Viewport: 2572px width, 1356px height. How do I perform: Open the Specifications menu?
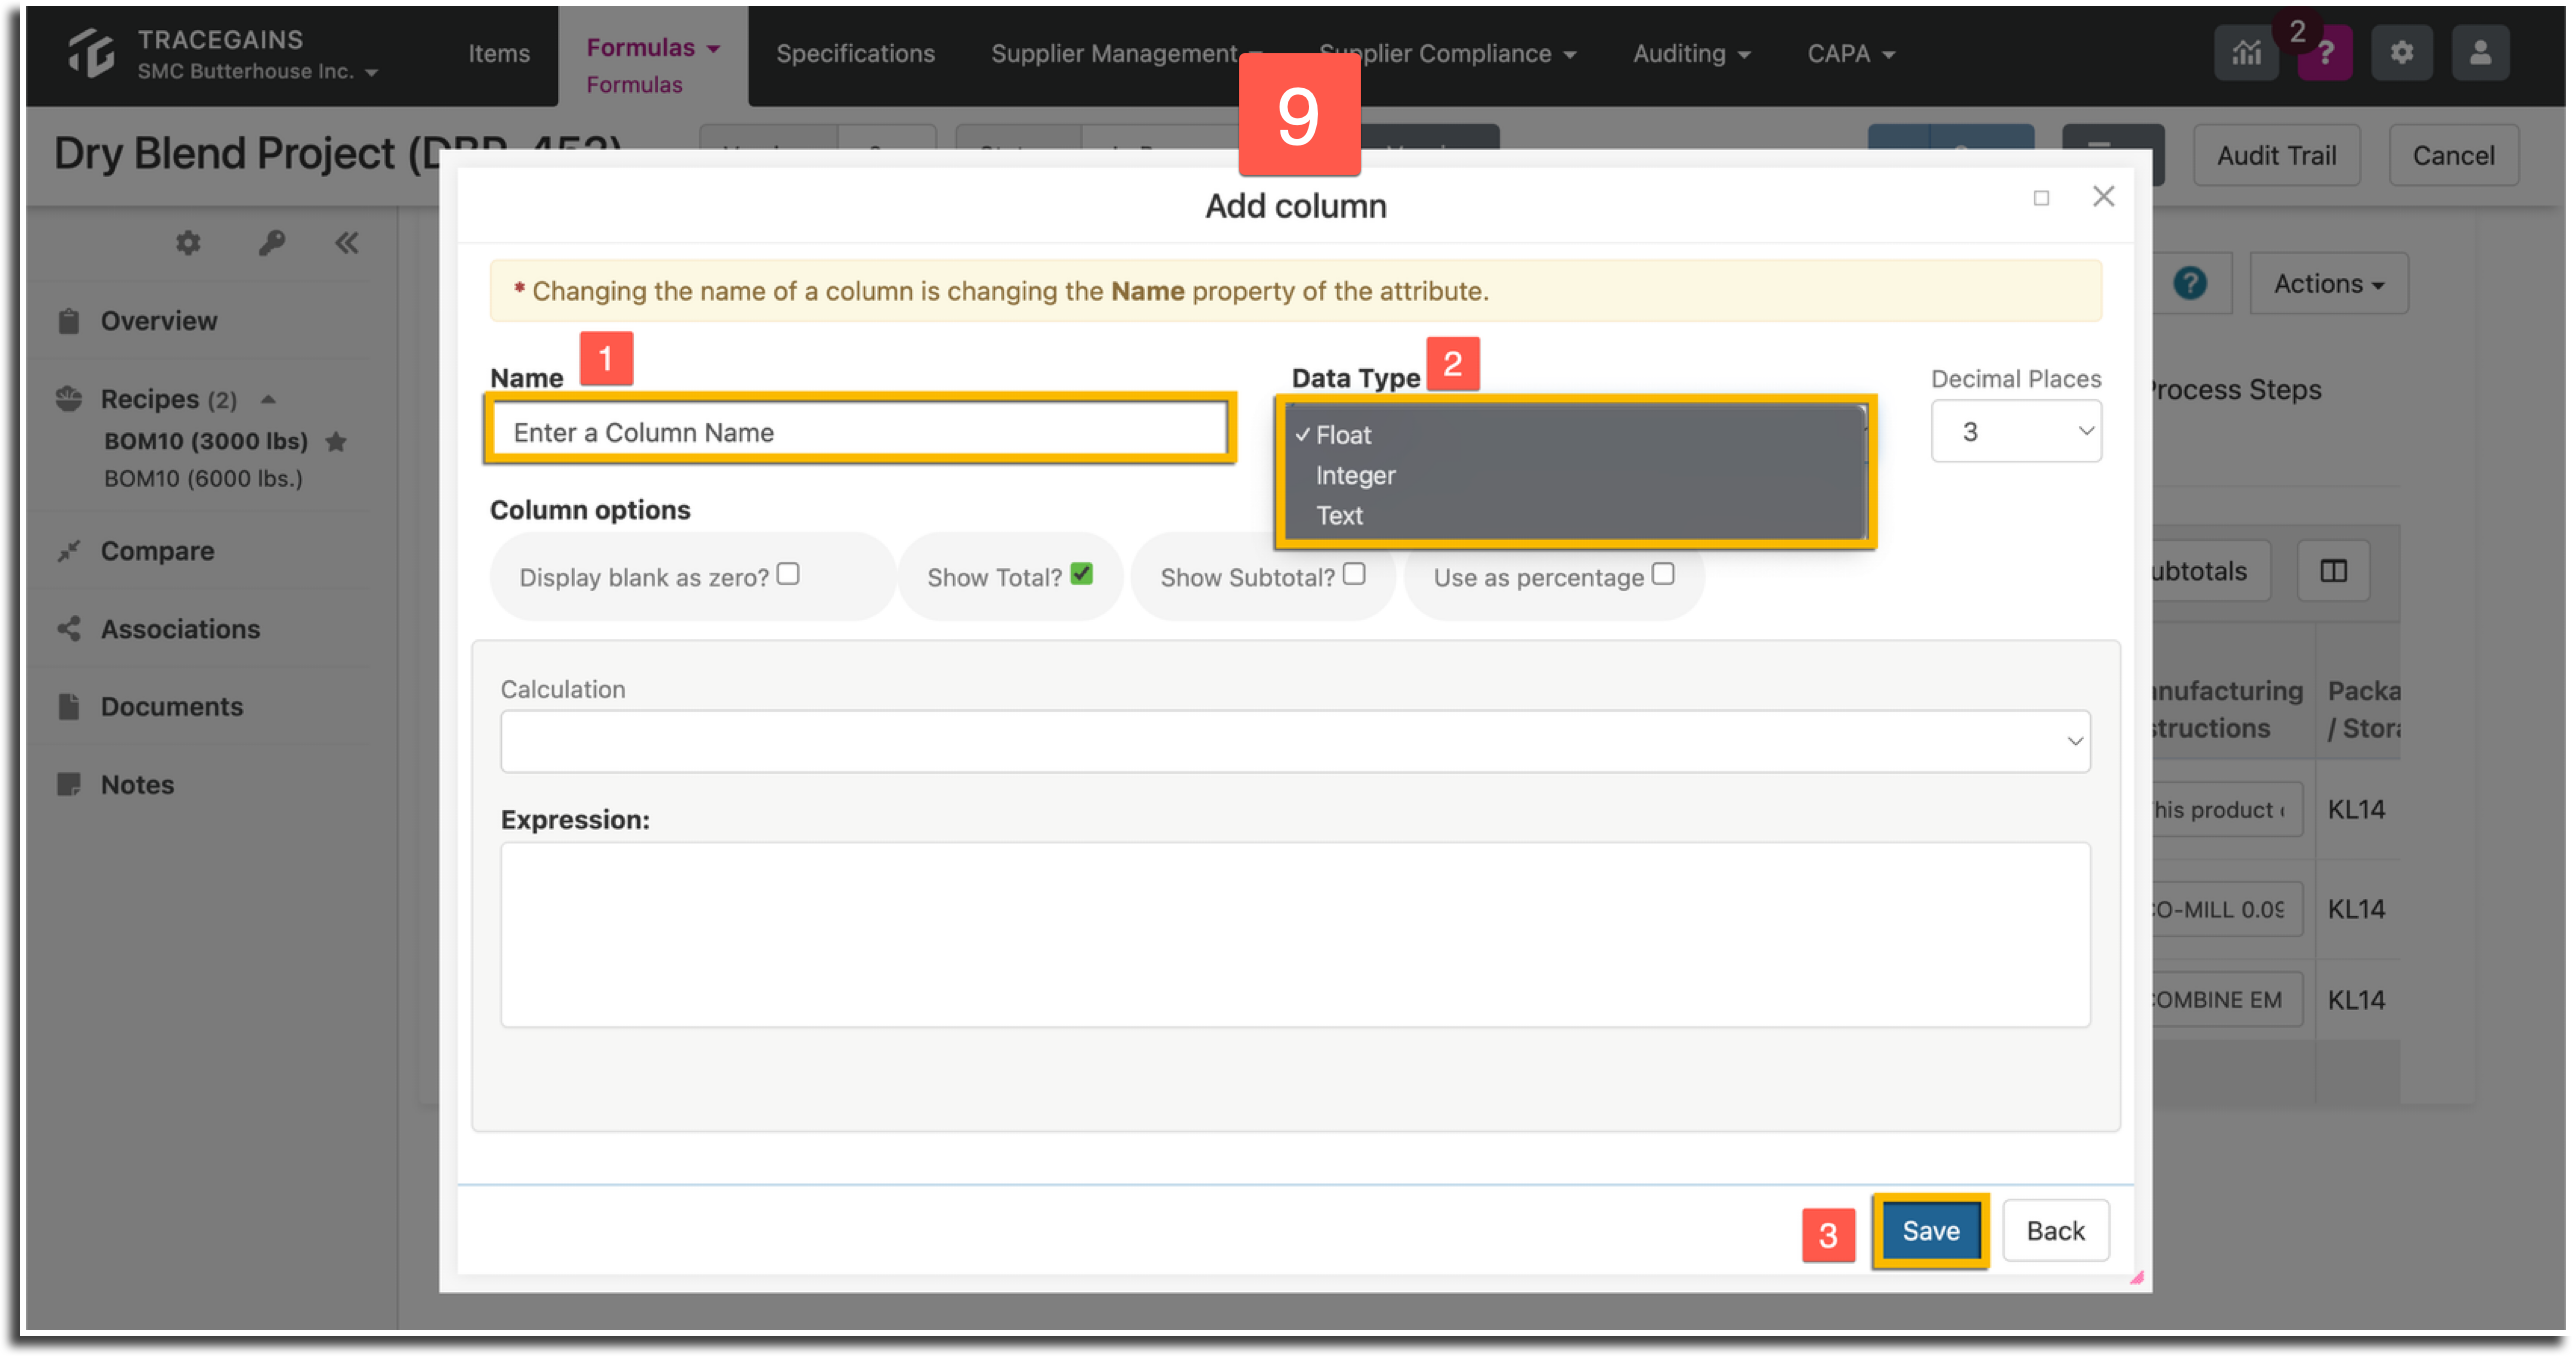click(x=855, y=54)
